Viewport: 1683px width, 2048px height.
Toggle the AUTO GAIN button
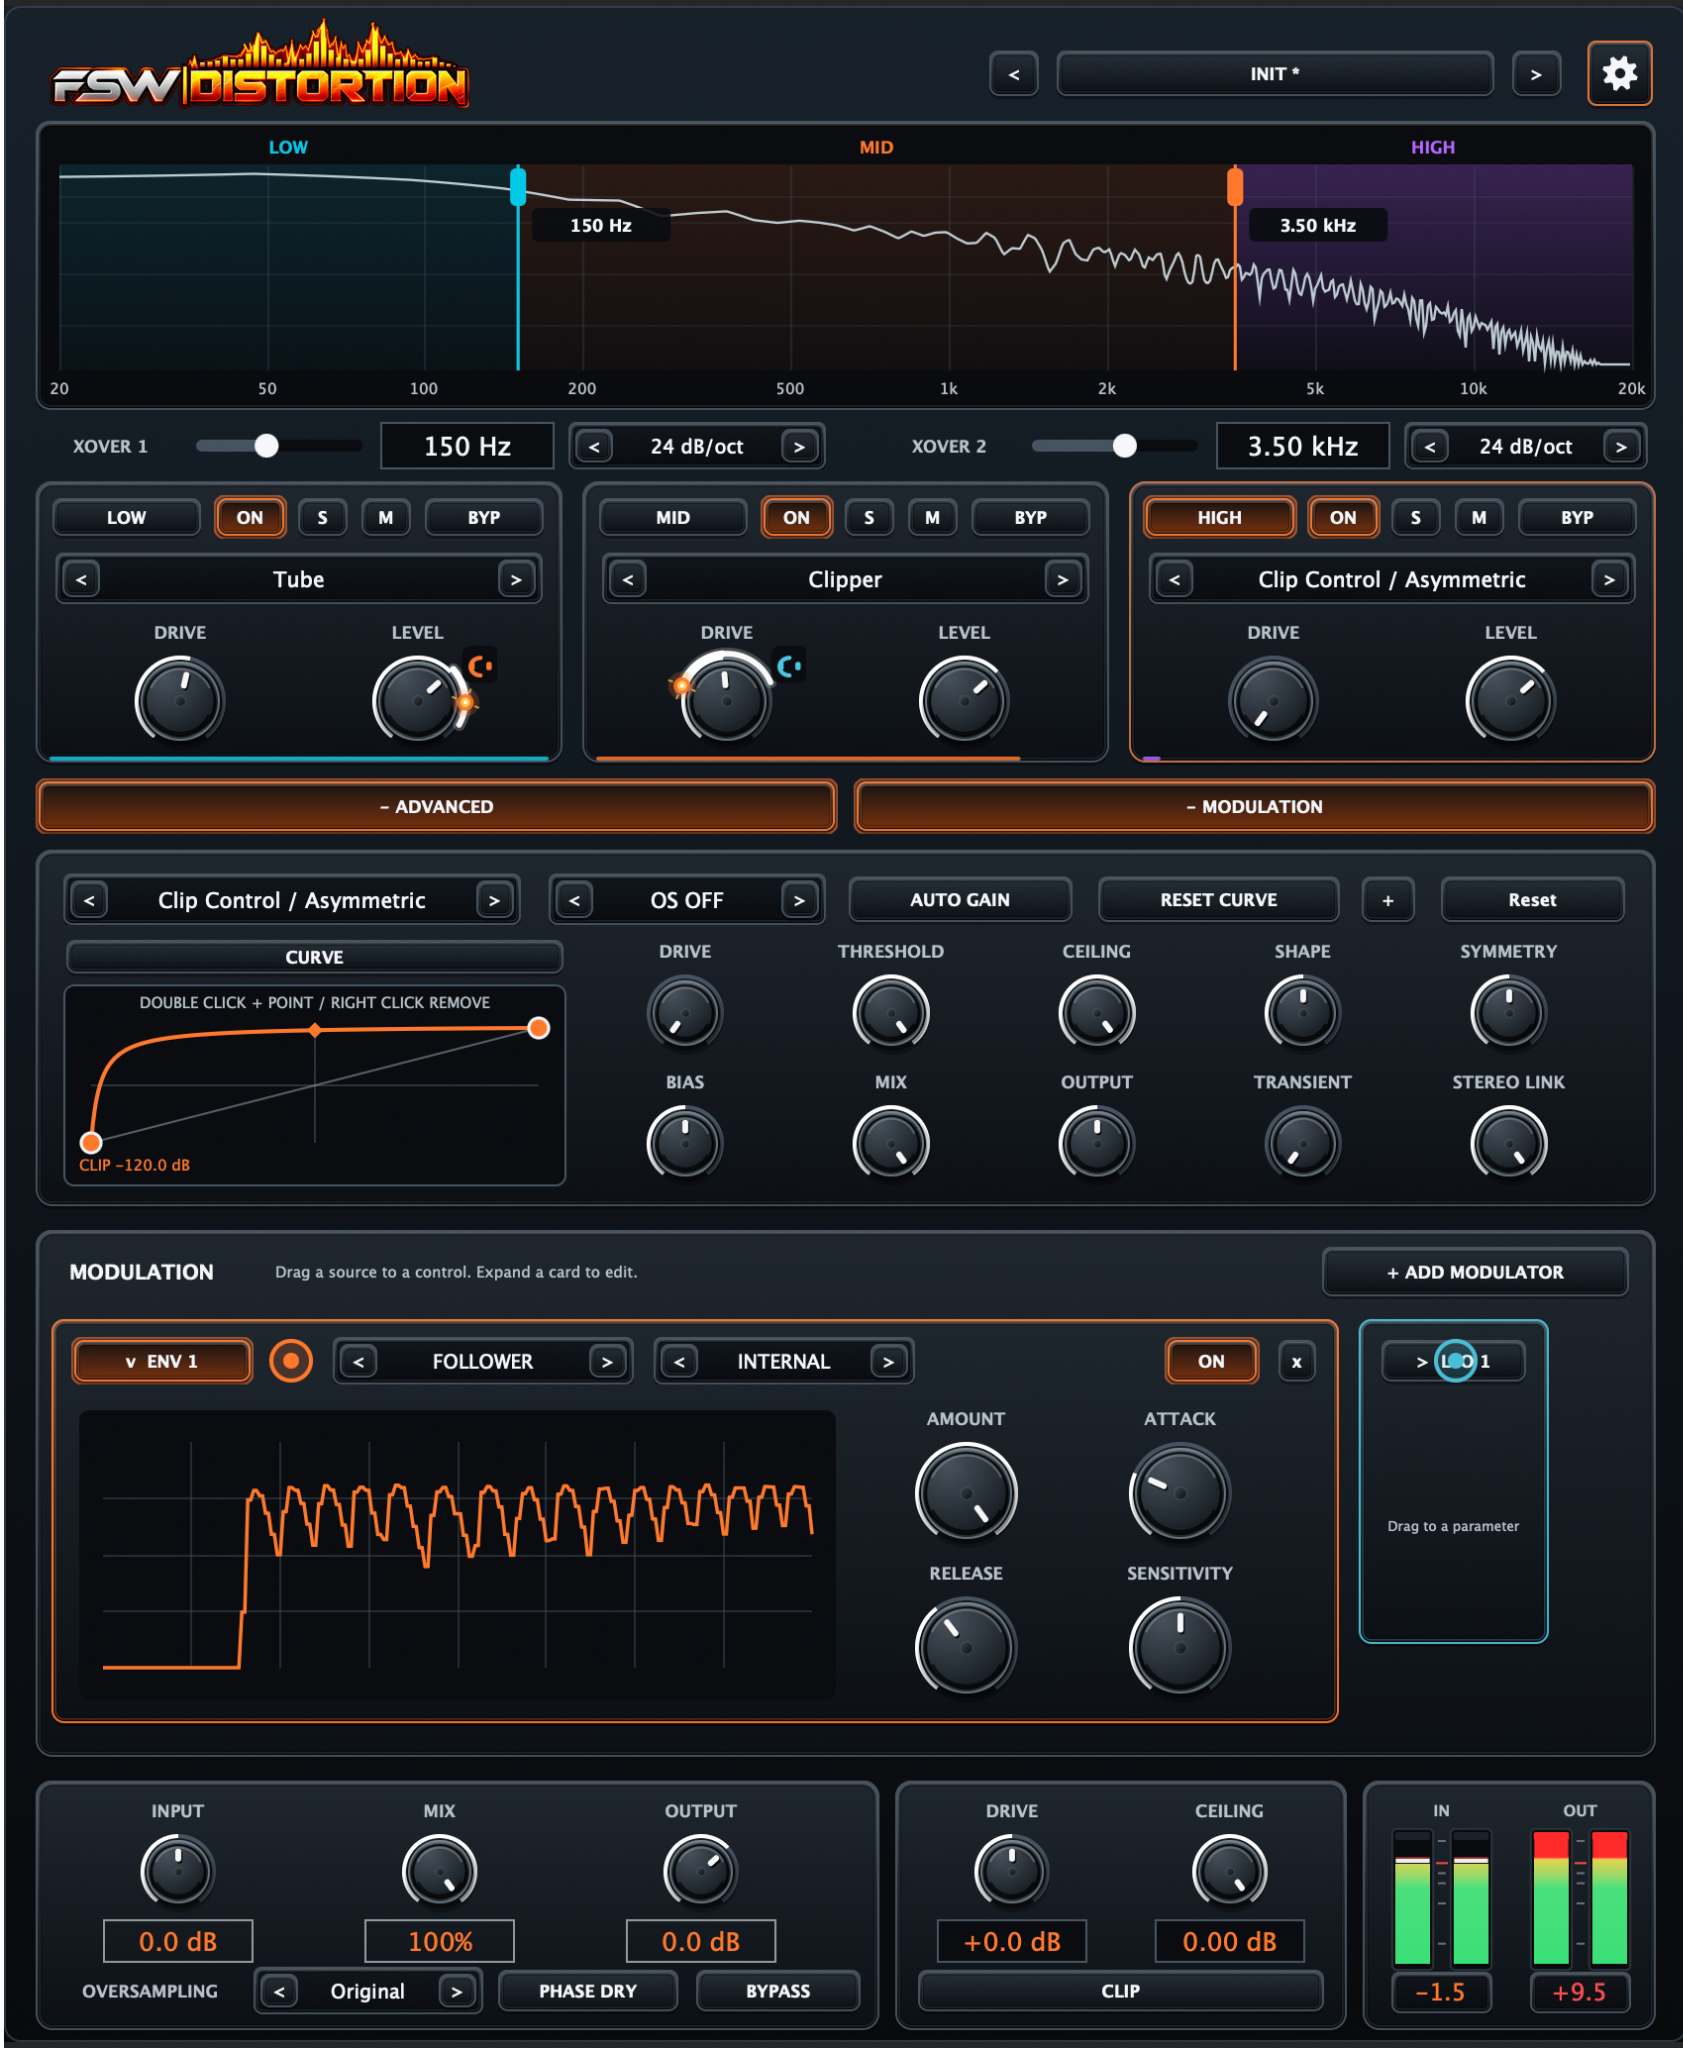(x=960, y=900)
